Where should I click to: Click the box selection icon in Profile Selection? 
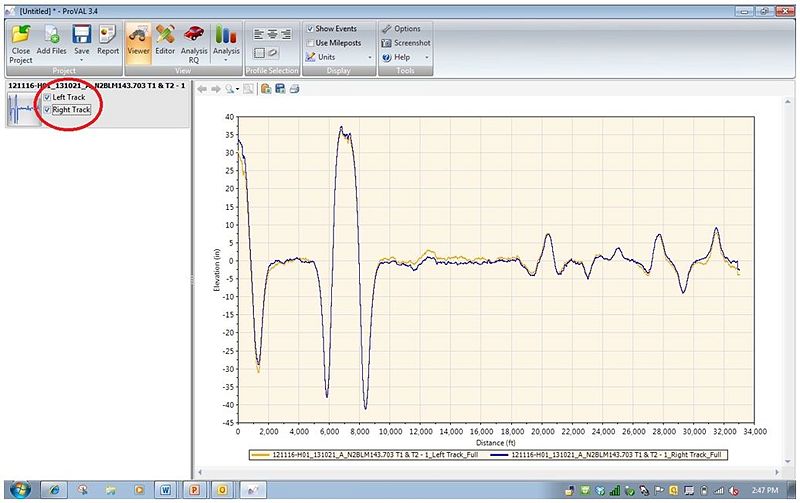pos(259,53)
